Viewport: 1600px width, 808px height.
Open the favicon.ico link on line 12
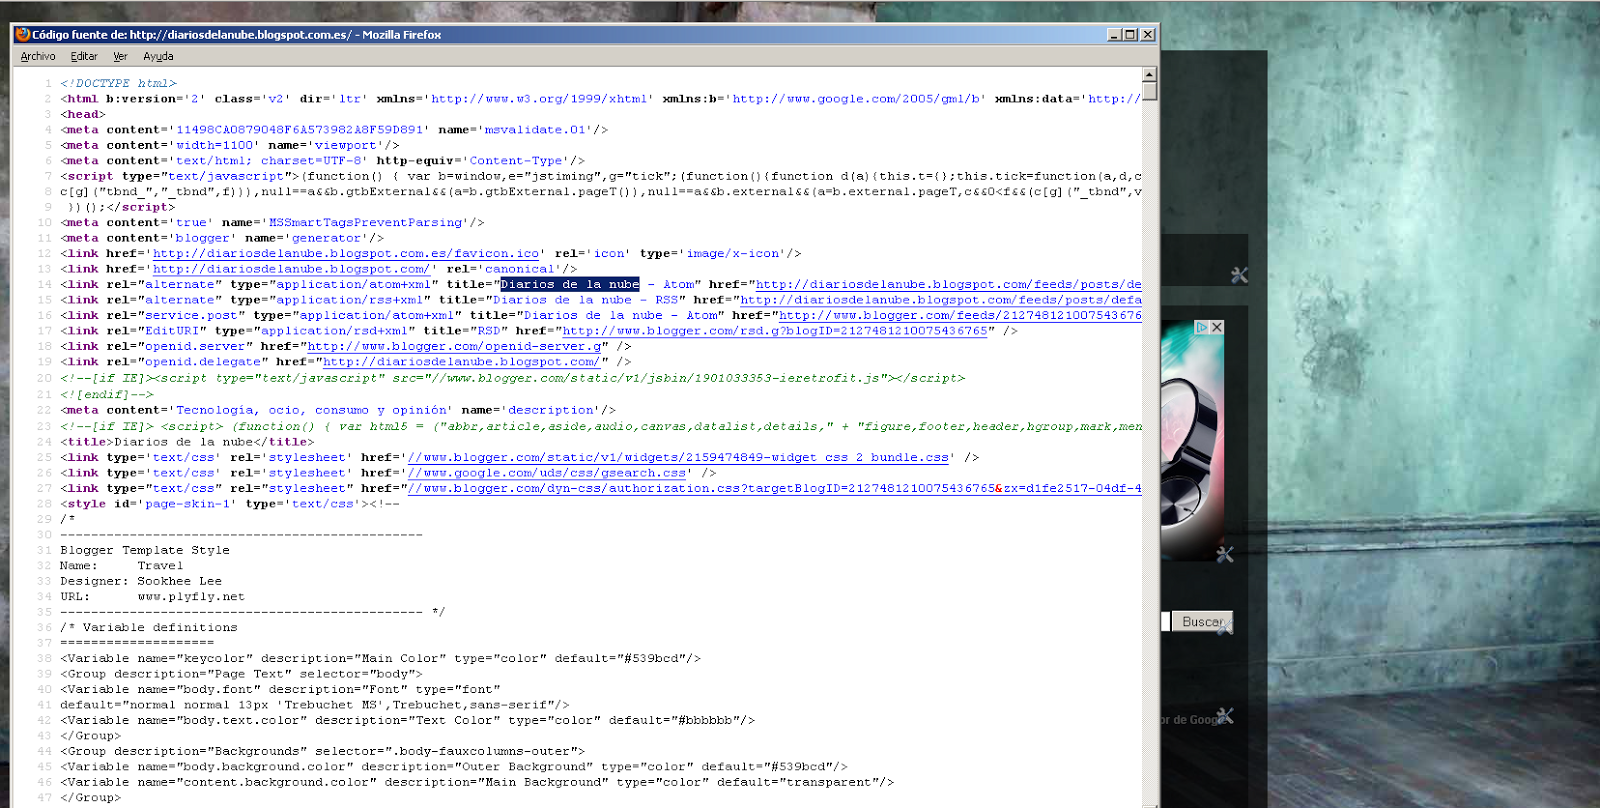point(346,254)
